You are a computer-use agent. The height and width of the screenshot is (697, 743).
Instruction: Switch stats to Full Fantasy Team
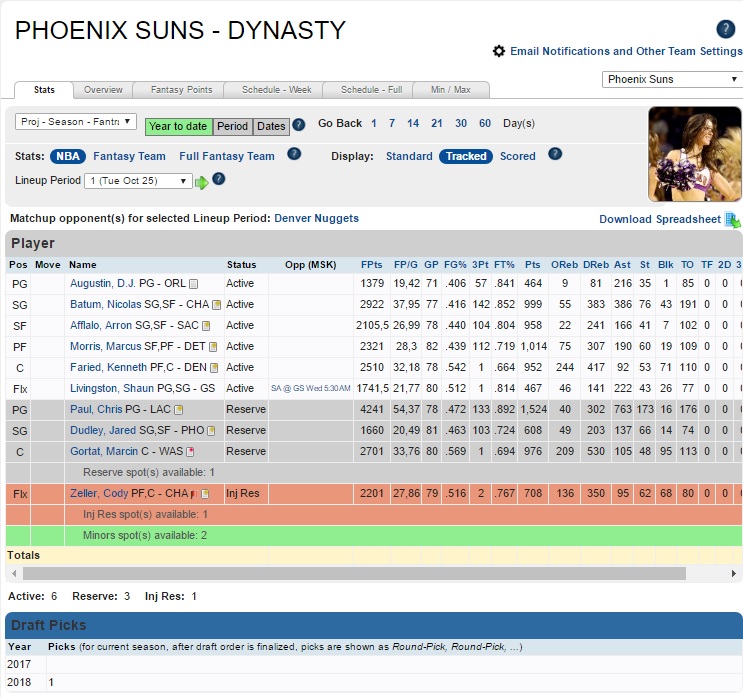pyautogui.click(x=227, y=156)
